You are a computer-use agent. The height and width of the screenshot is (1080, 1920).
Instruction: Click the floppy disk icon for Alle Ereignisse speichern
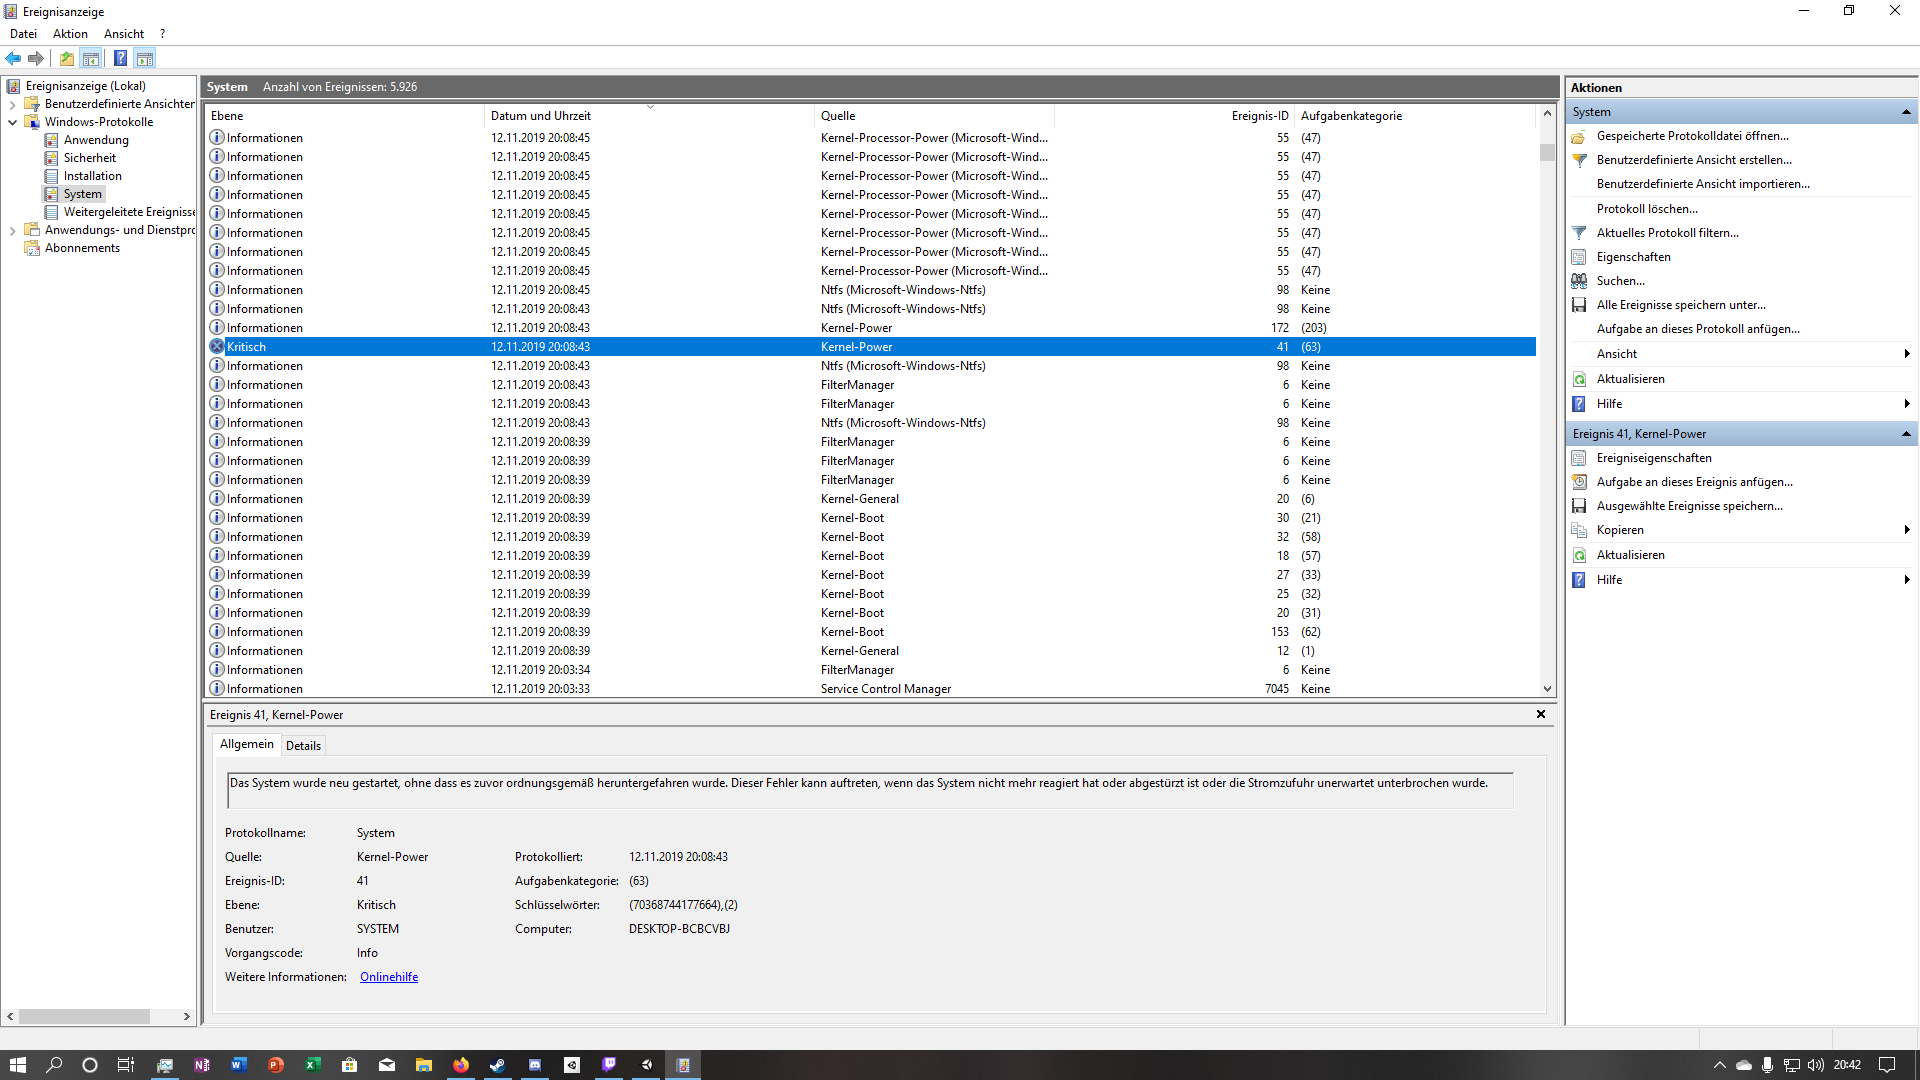click(1579, 305)
